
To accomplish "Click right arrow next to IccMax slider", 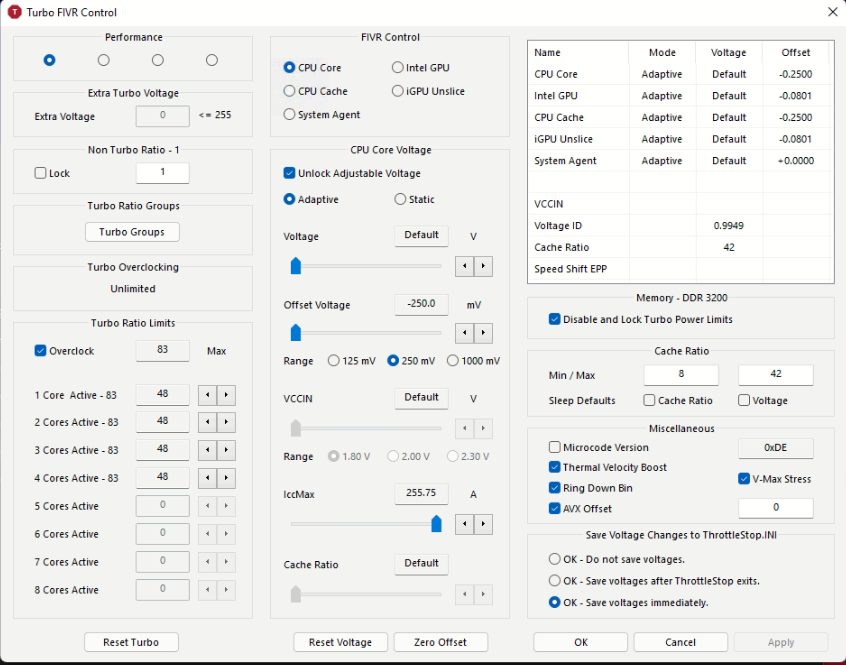I will [x=483, y=524].
